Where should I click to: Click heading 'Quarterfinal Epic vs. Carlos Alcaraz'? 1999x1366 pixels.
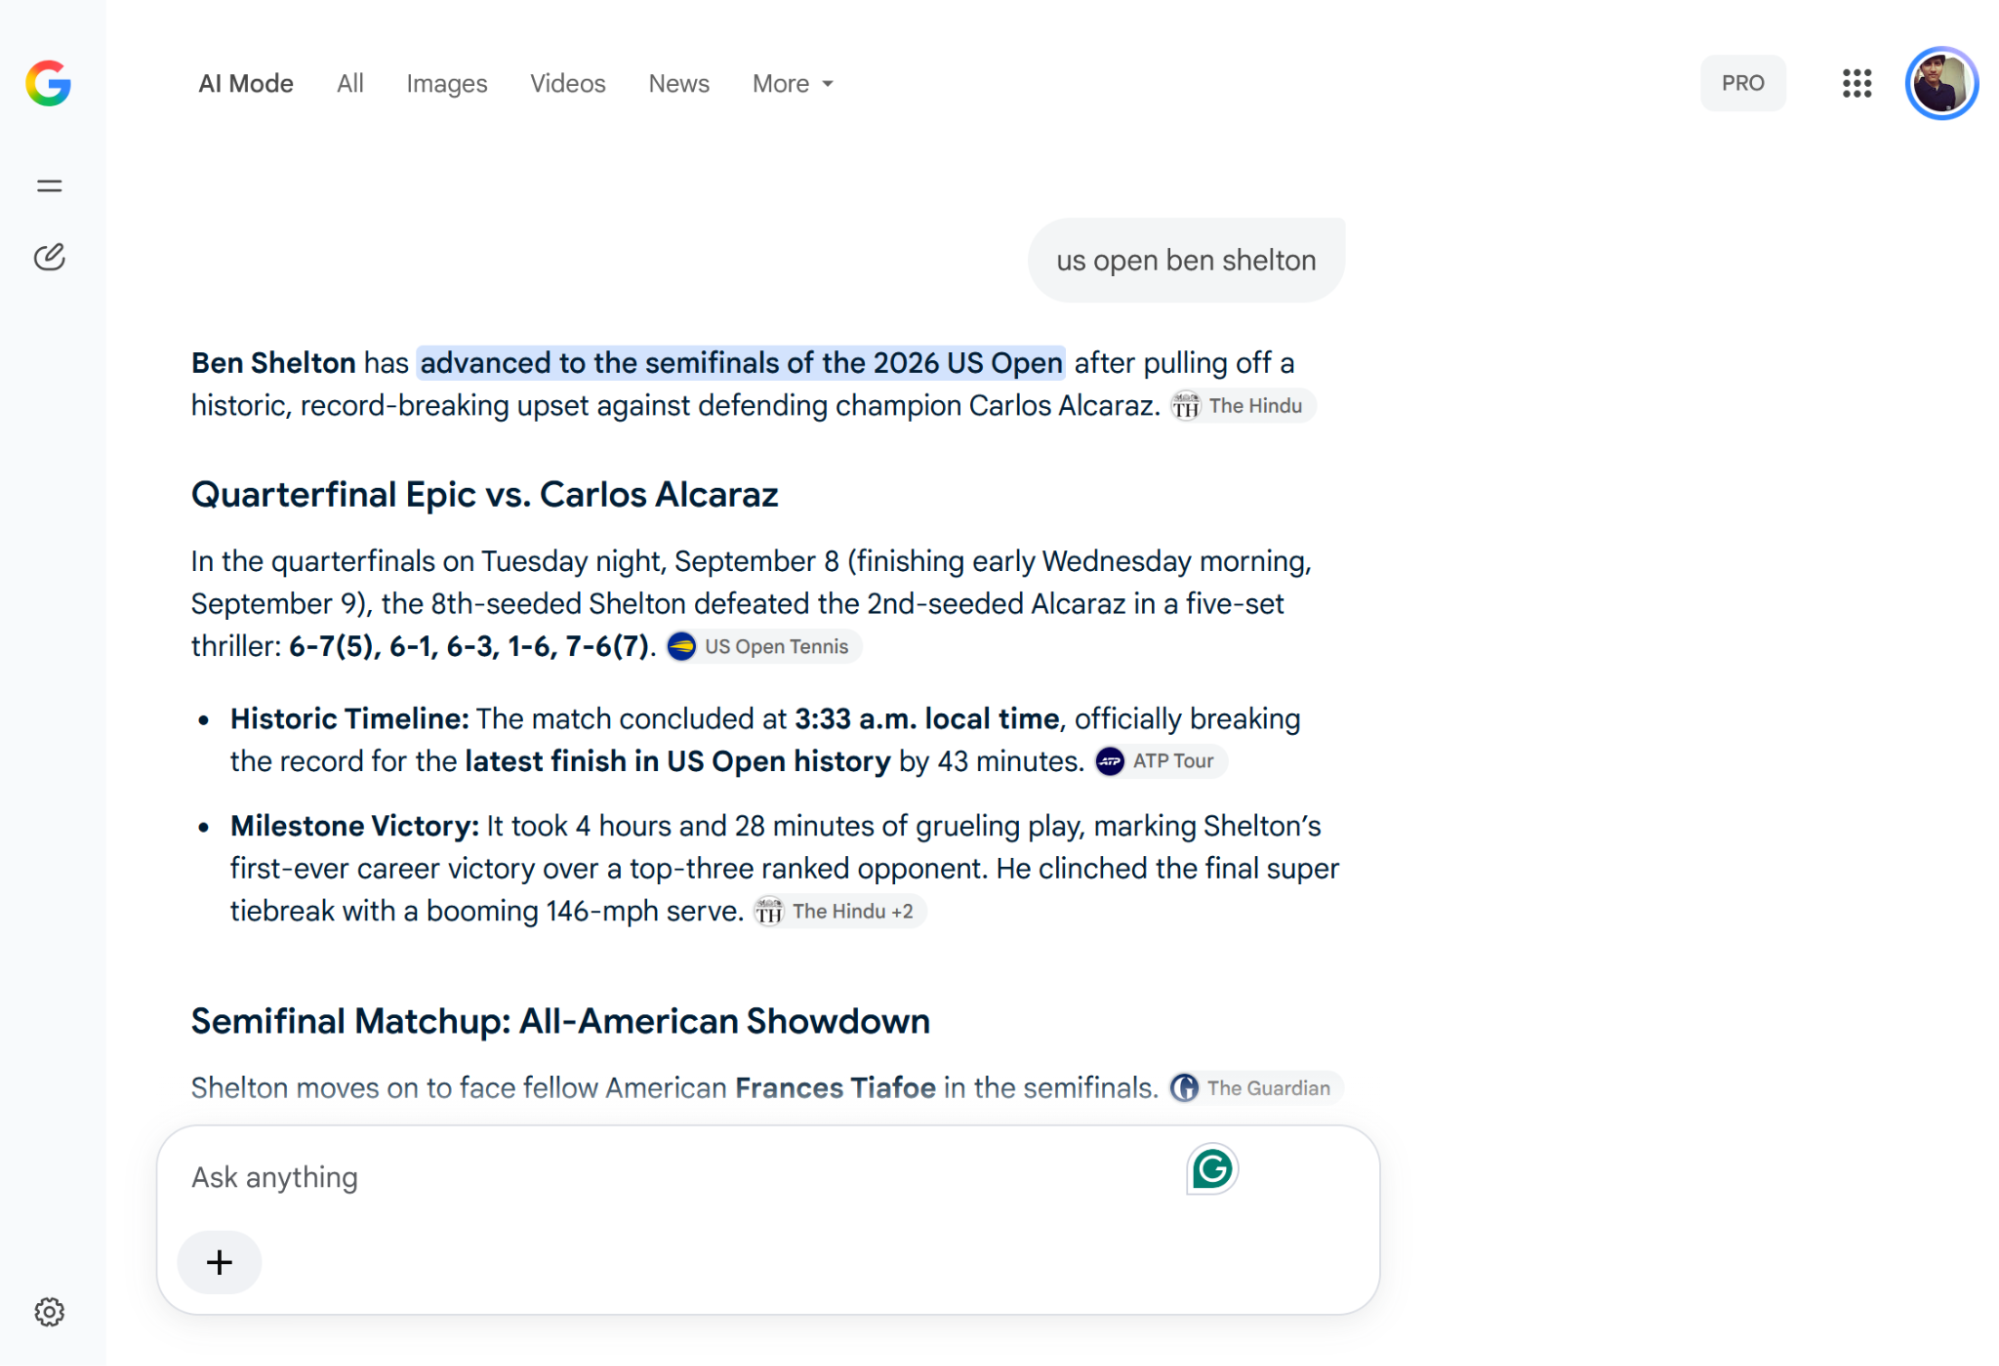(484, 494)
